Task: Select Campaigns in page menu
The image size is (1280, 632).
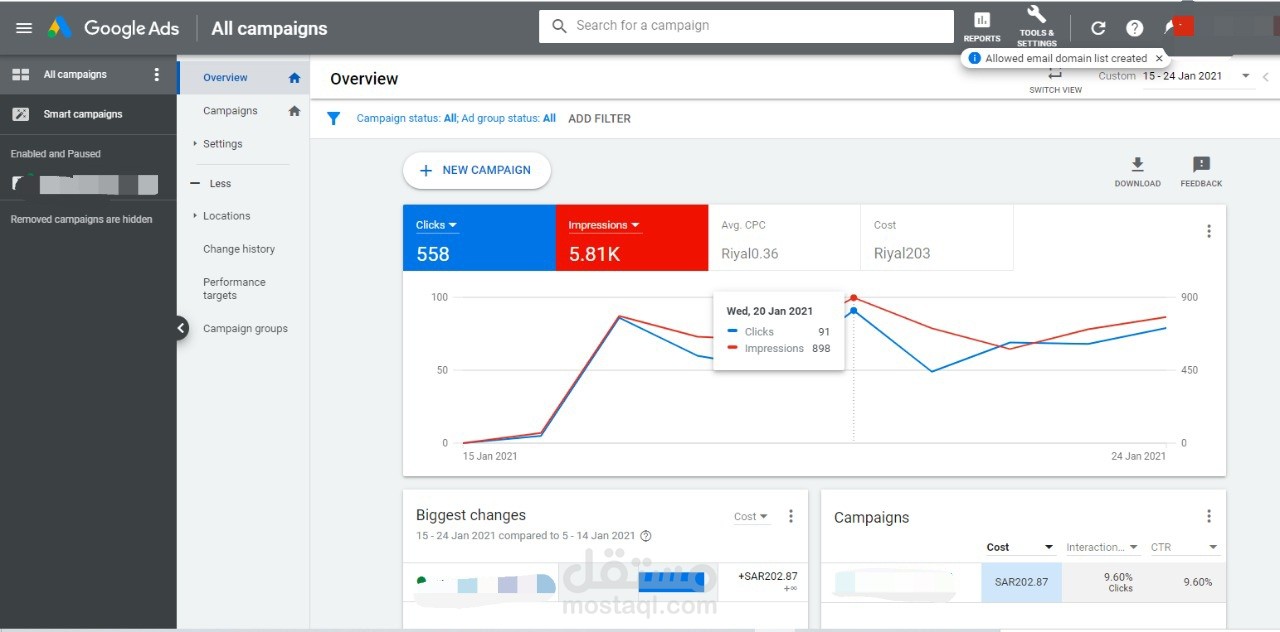Action: click(x=230, y=111)
